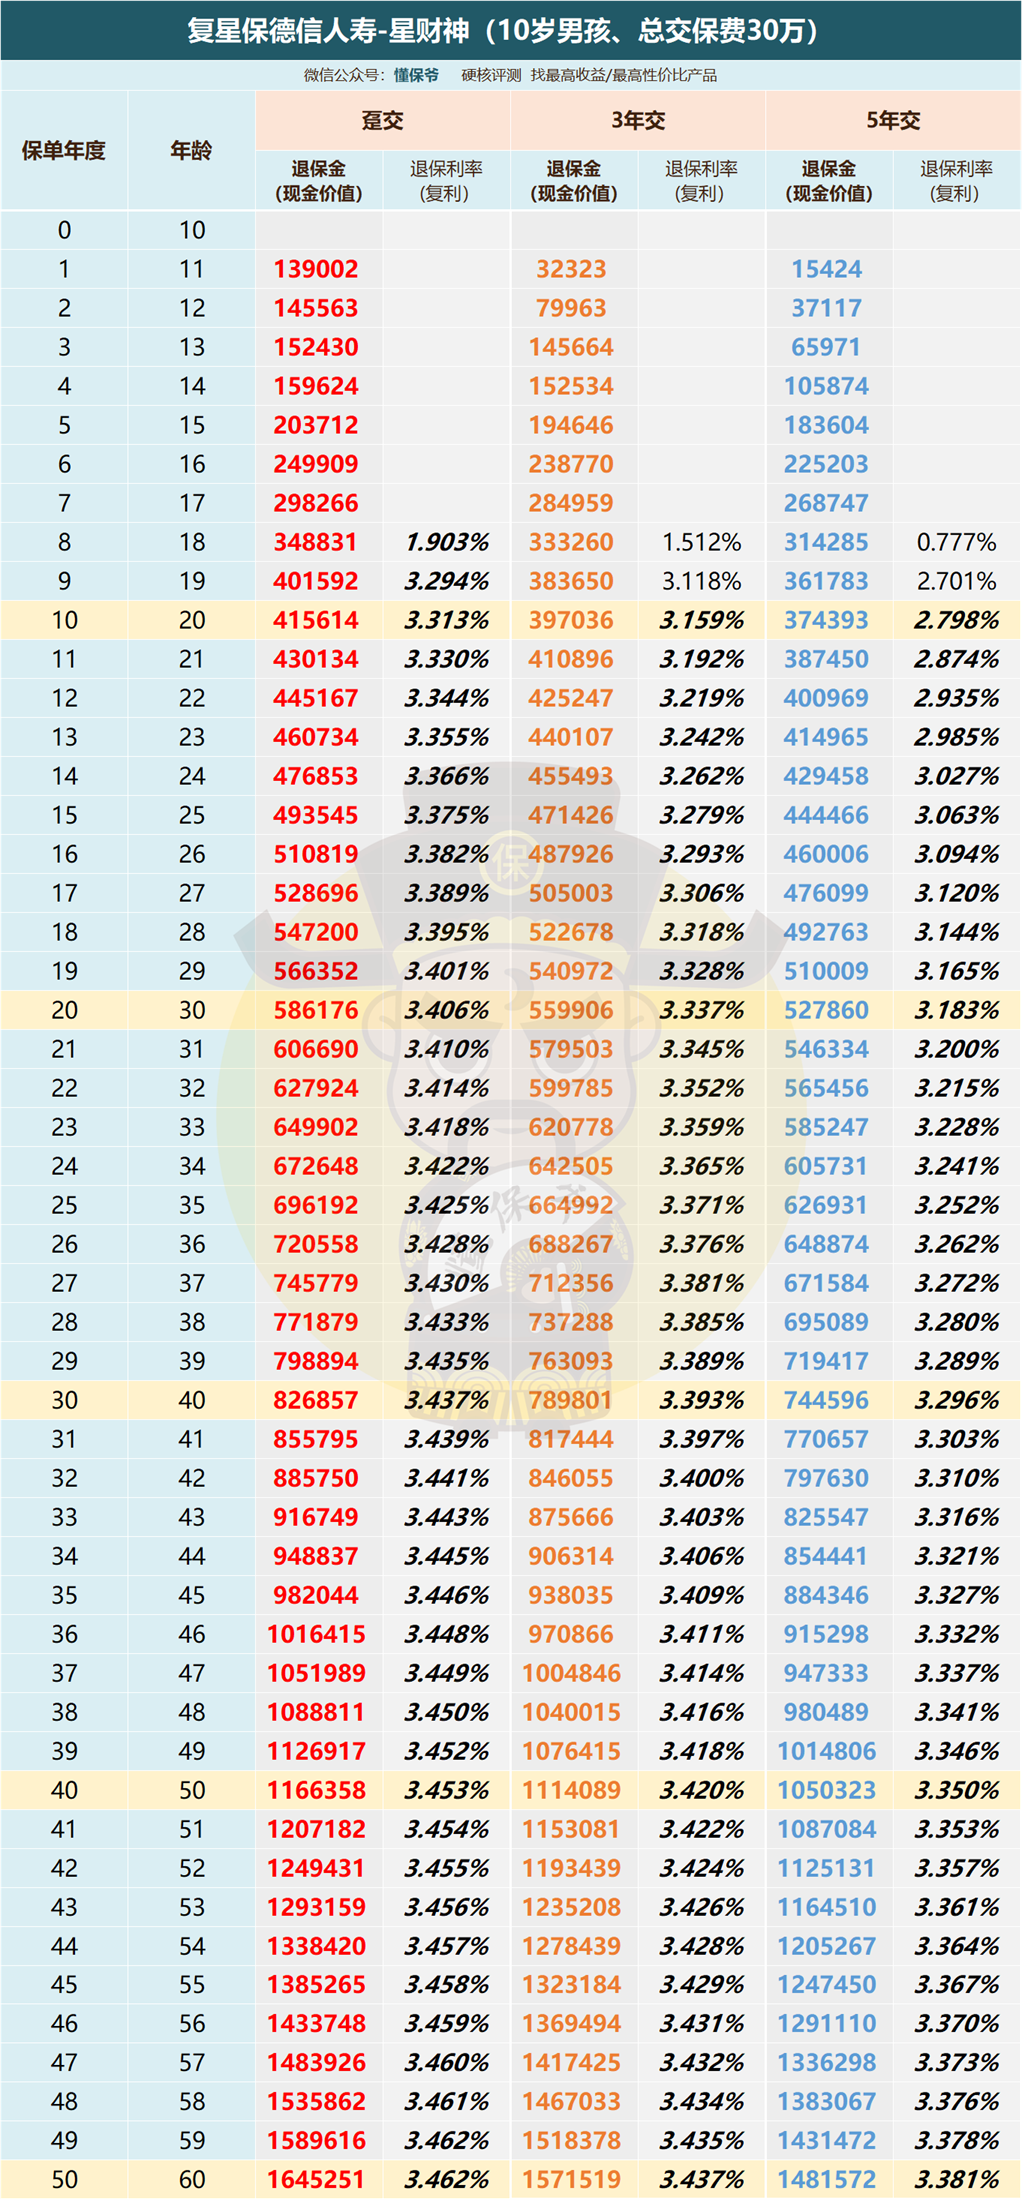Screen dimensions: 1022x2200
Task: Click the orange value 1004846
Action: click(x=571, y=1673)
